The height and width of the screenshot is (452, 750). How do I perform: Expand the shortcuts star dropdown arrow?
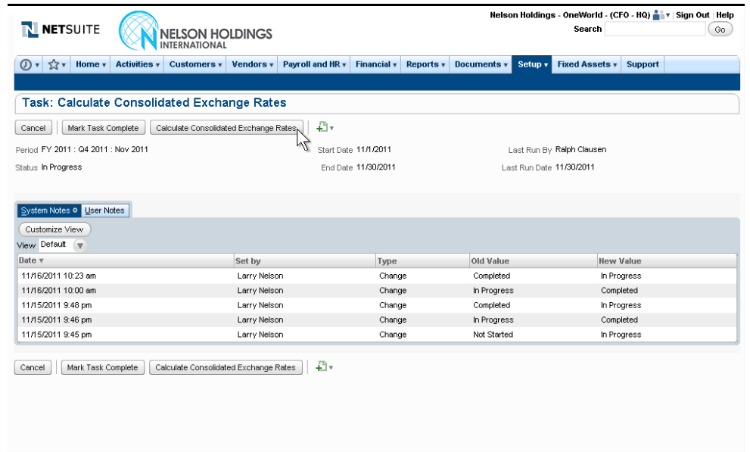pos(64,65)
